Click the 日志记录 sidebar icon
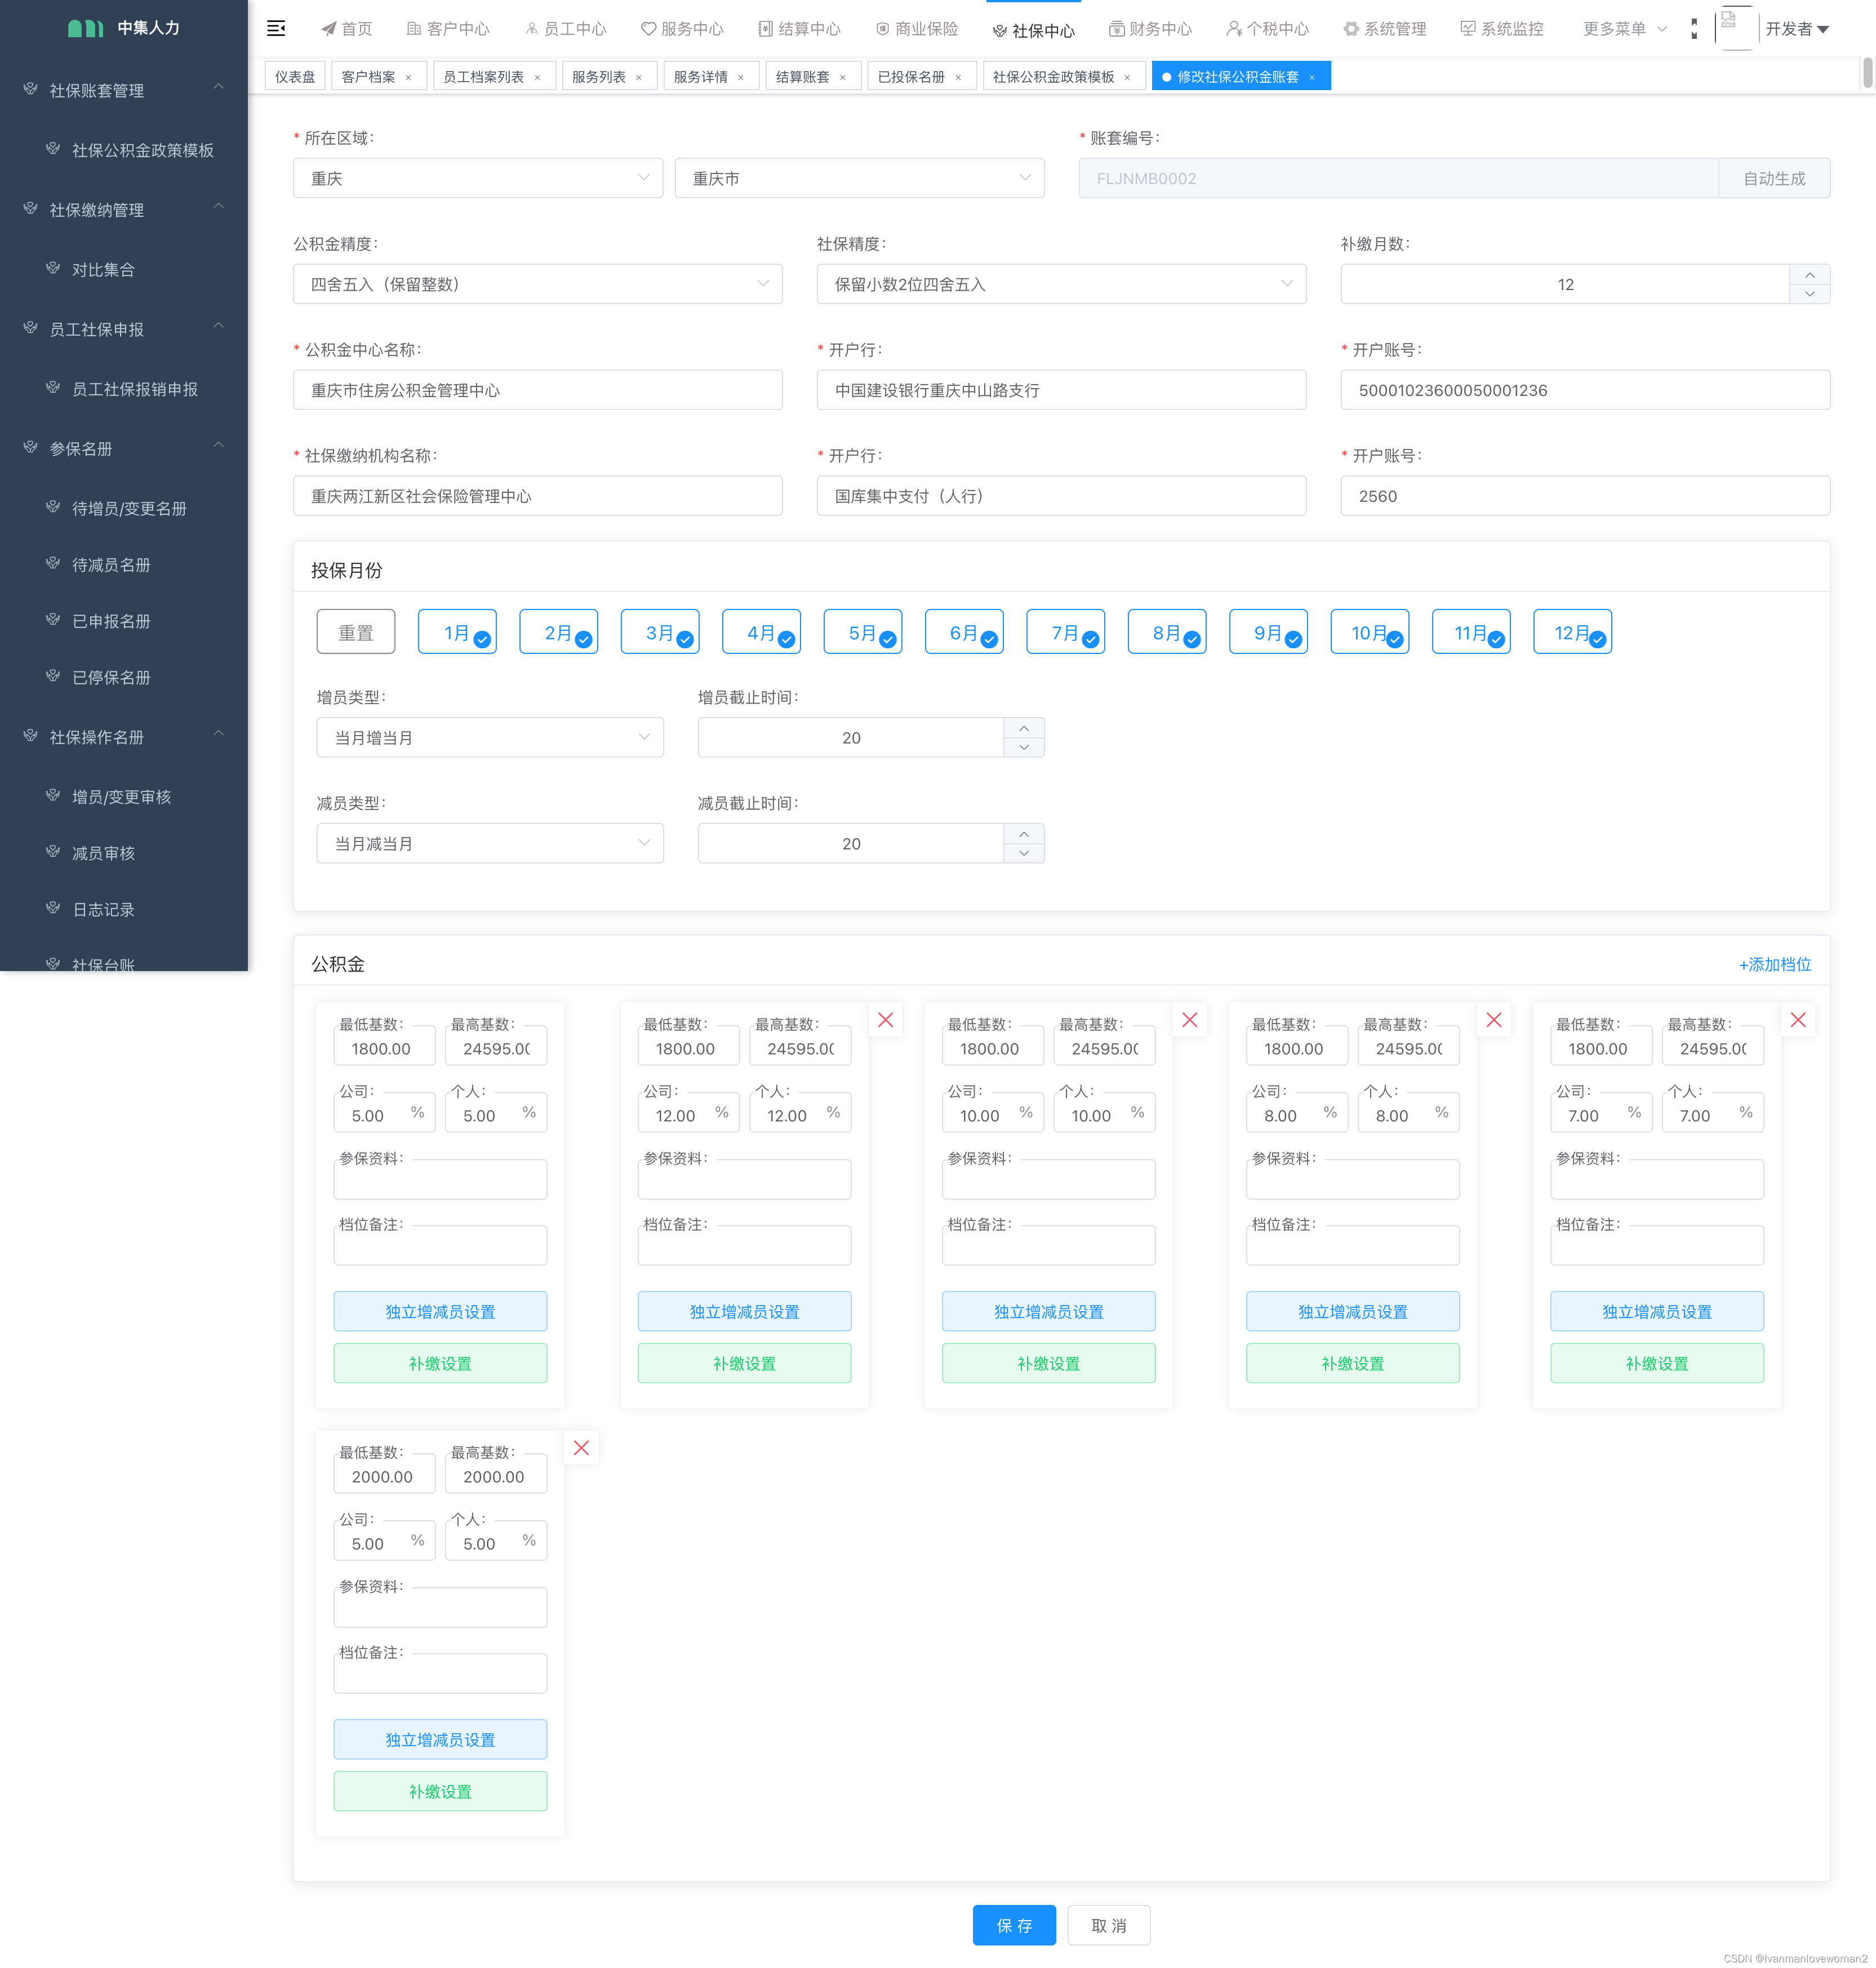The image size is (1876, 1968). tap(53, 908)
